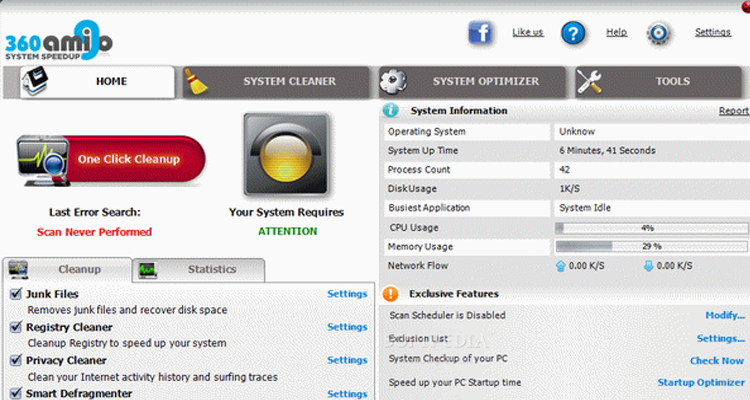Uncheck the Junk Files checkbox
750x400 pixels.
(16, 293)
